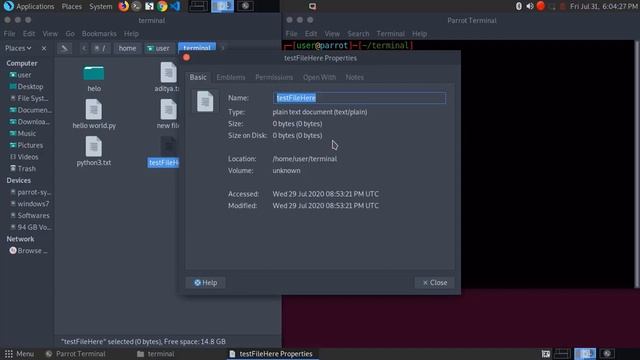Launch terminal icon in top panel
The width and height of the screenshot is (640, 360).
coord(136,6)
